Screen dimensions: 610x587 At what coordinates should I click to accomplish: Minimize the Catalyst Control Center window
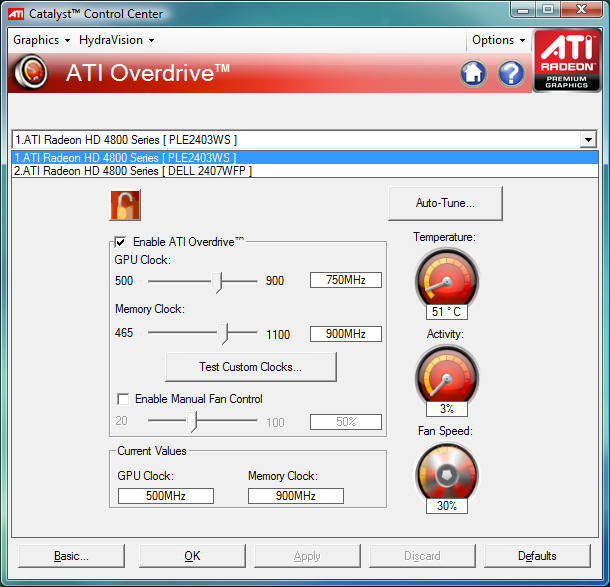[x=523, y=10]
